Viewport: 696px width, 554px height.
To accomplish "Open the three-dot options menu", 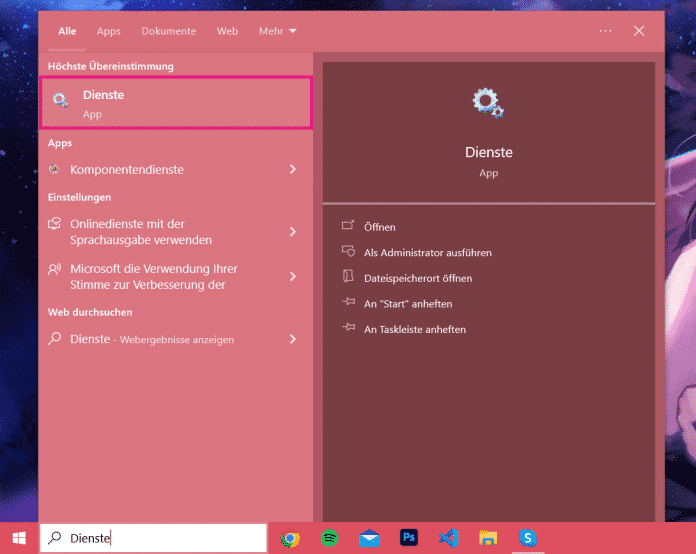I will [605, 31].
